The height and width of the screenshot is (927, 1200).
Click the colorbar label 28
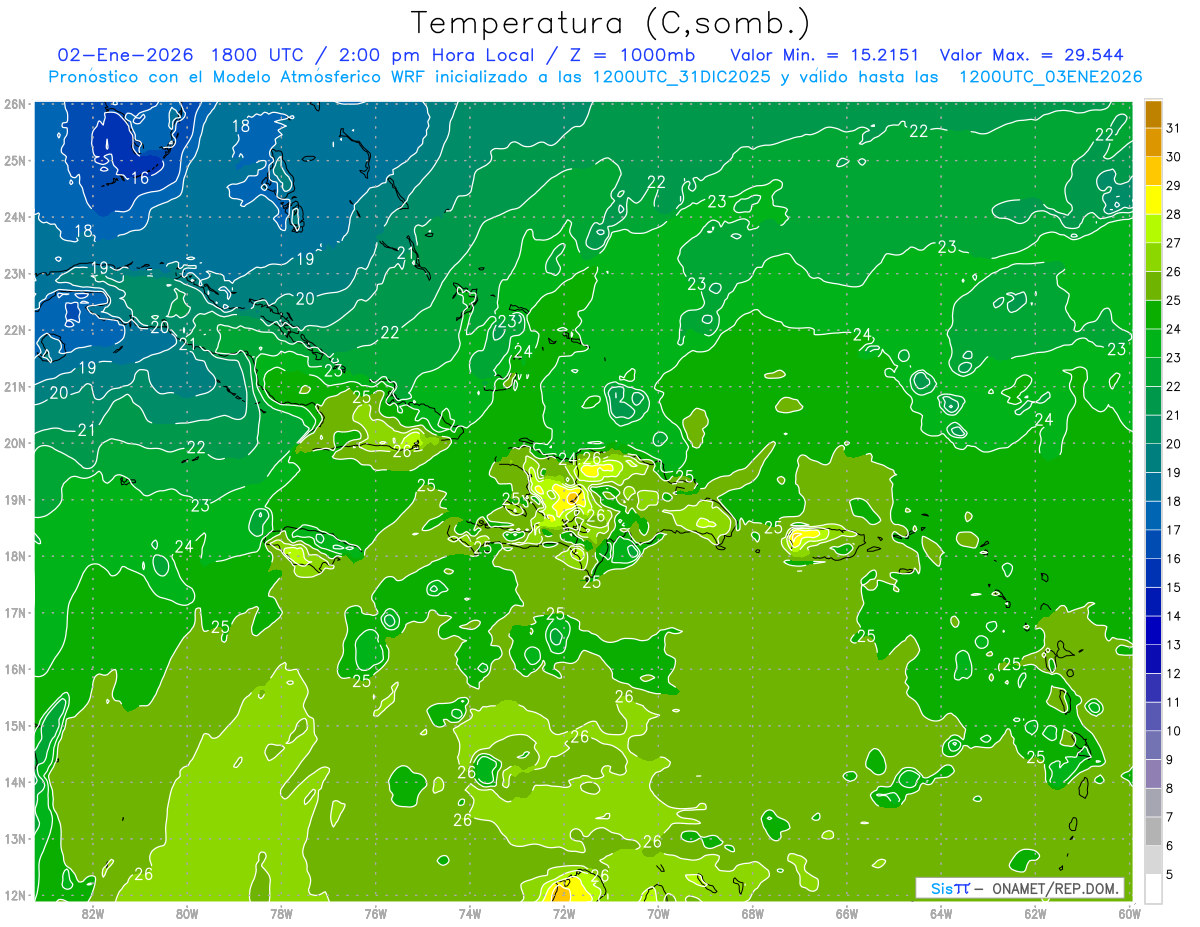pos(1173,214)
